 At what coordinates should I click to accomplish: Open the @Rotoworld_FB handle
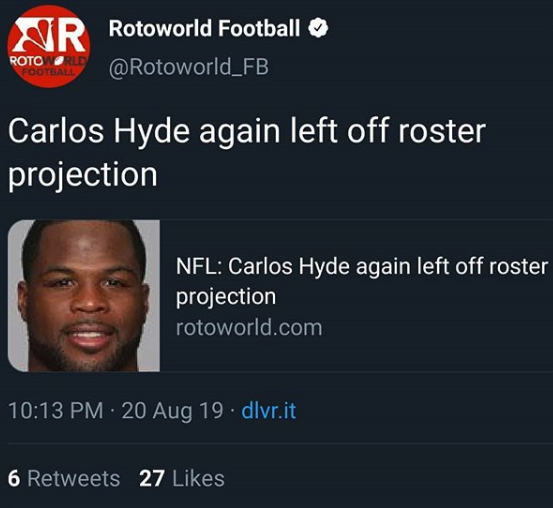coord(189,67)
